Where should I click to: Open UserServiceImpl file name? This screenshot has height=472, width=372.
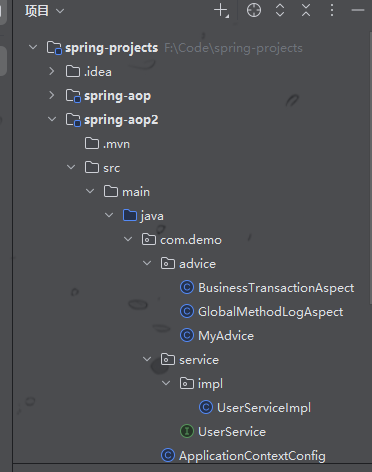(264, 408)
